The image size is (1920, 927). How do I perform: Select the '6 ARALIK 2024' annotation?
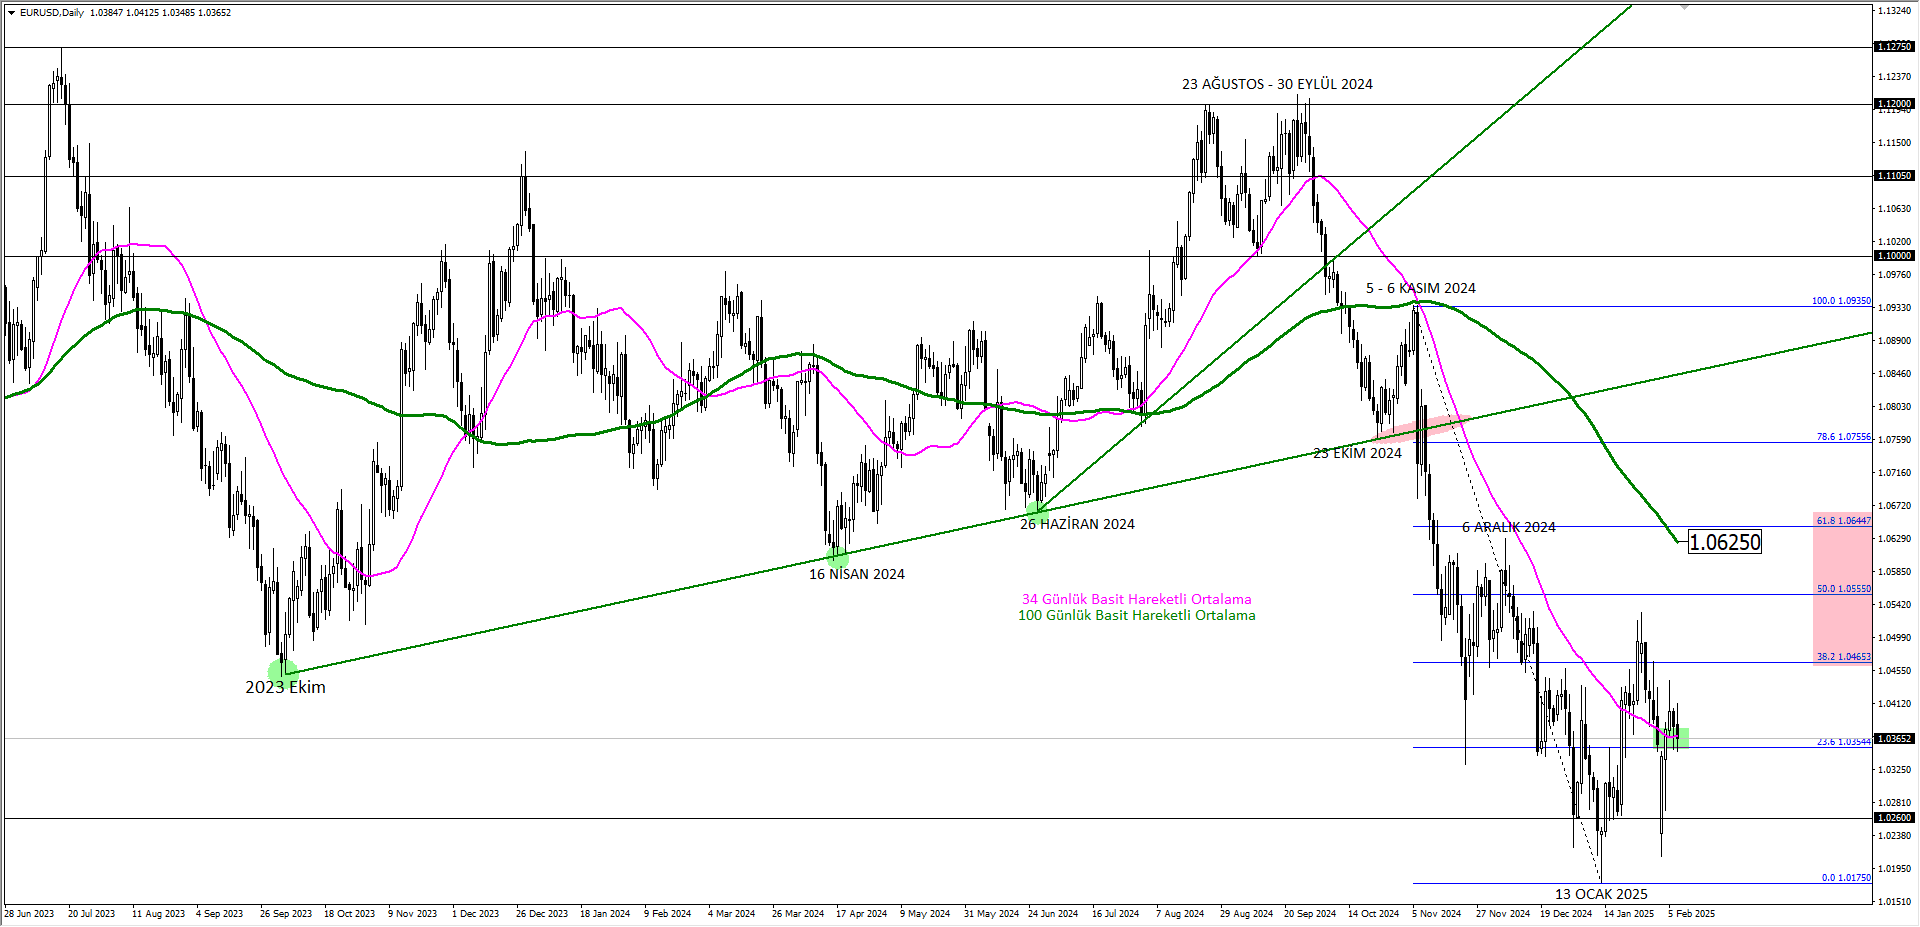pos(1508,527)
